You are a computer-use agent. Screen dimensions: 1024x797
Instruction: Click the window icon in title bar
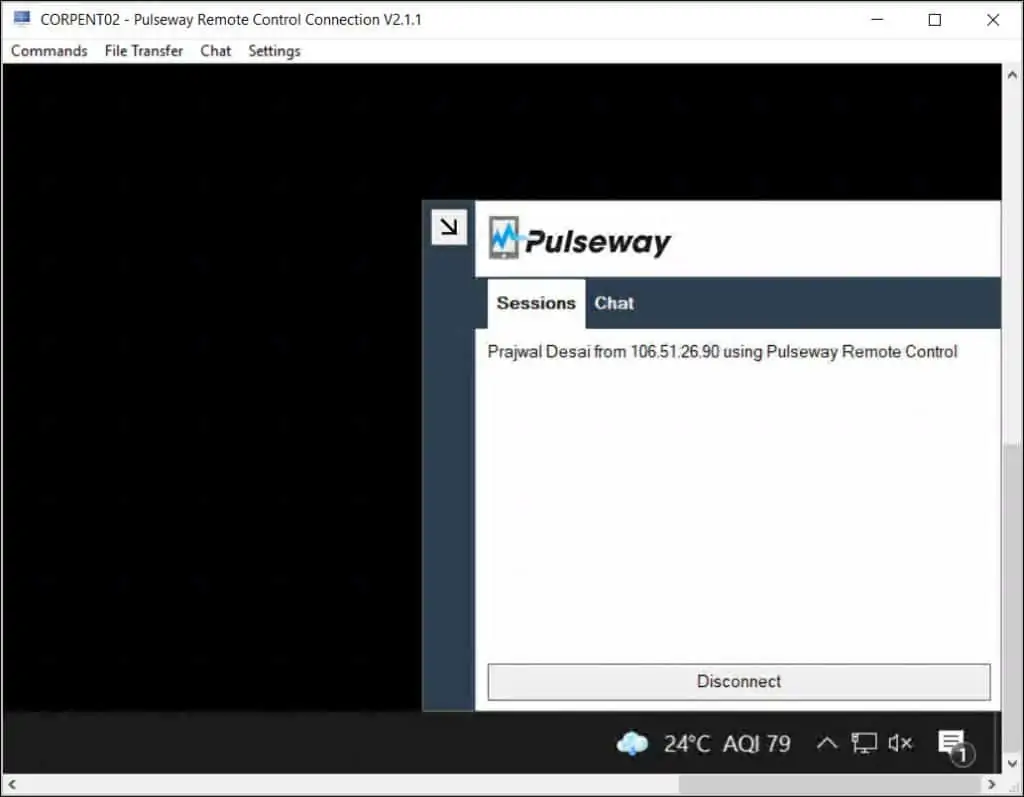[x=22, y=19]
